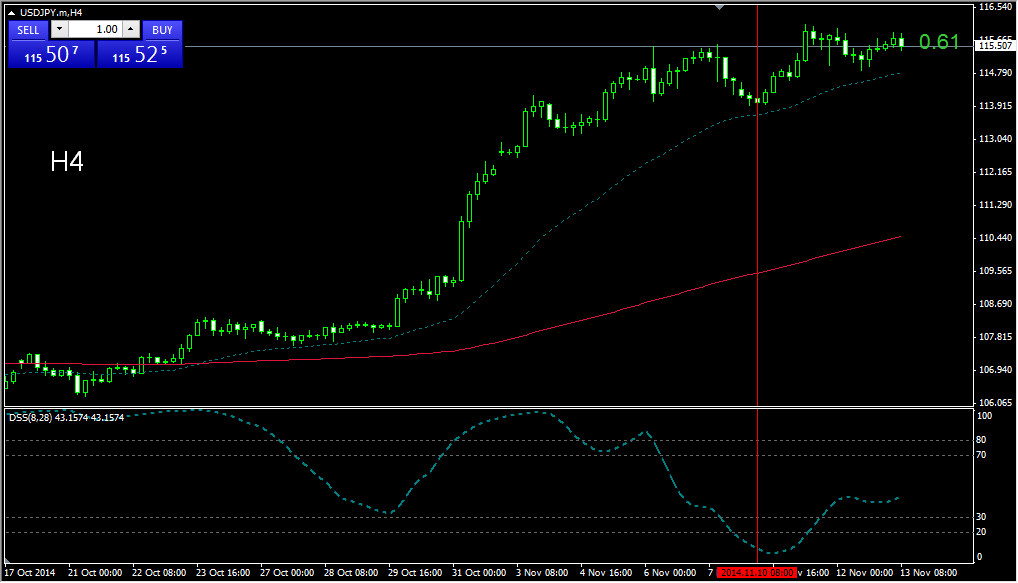Select the USDJPY.m,H4 chart title

click(x=51, y=13)
